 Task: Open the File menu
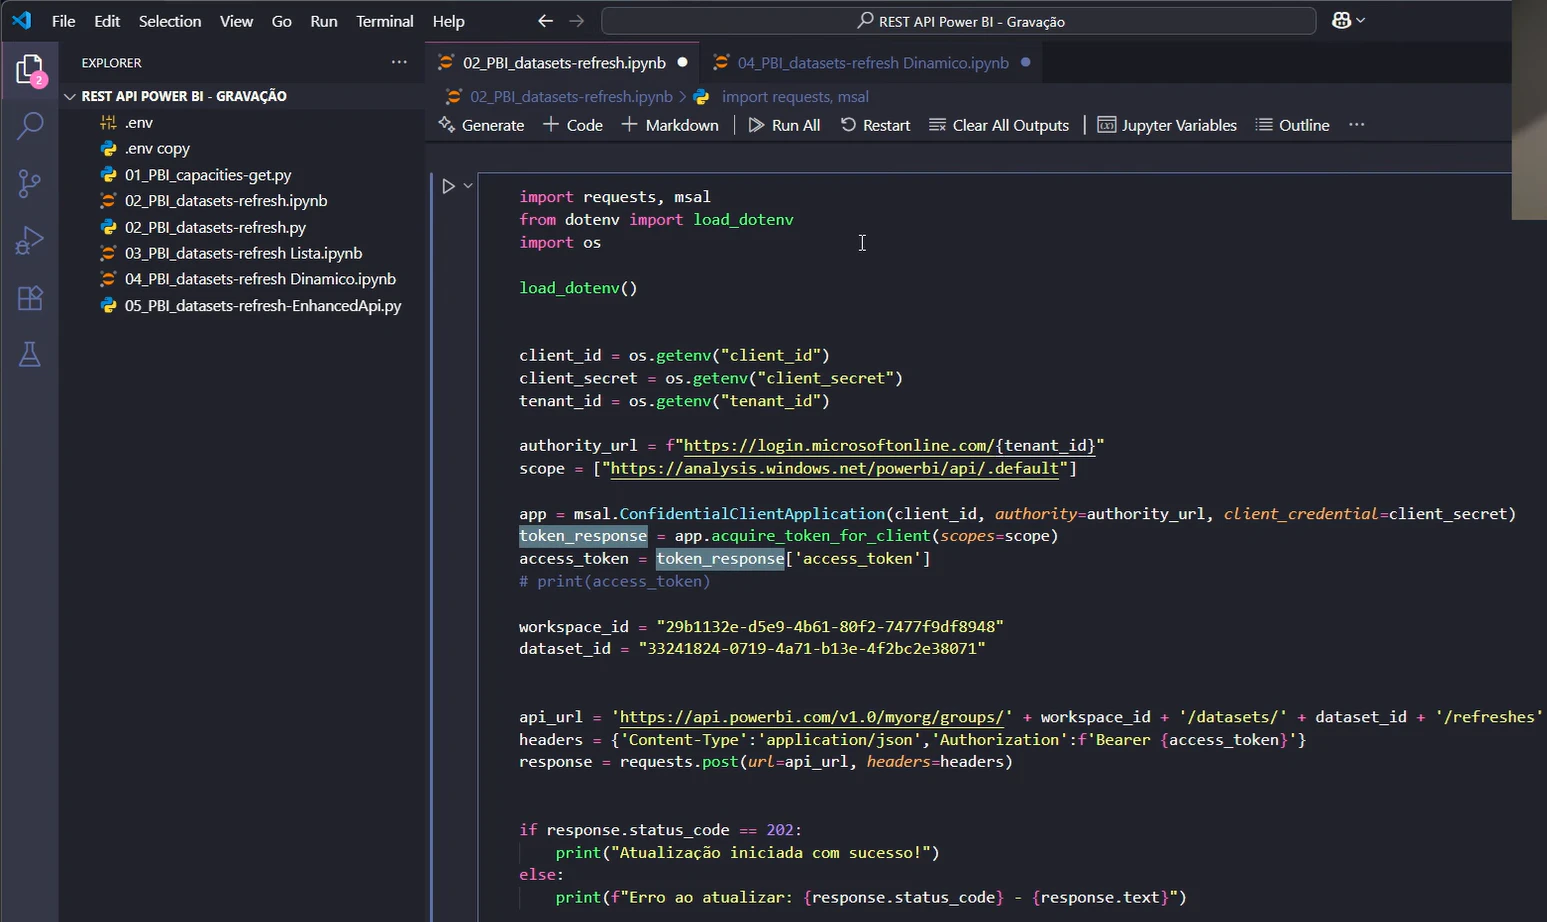coord(63,21)
